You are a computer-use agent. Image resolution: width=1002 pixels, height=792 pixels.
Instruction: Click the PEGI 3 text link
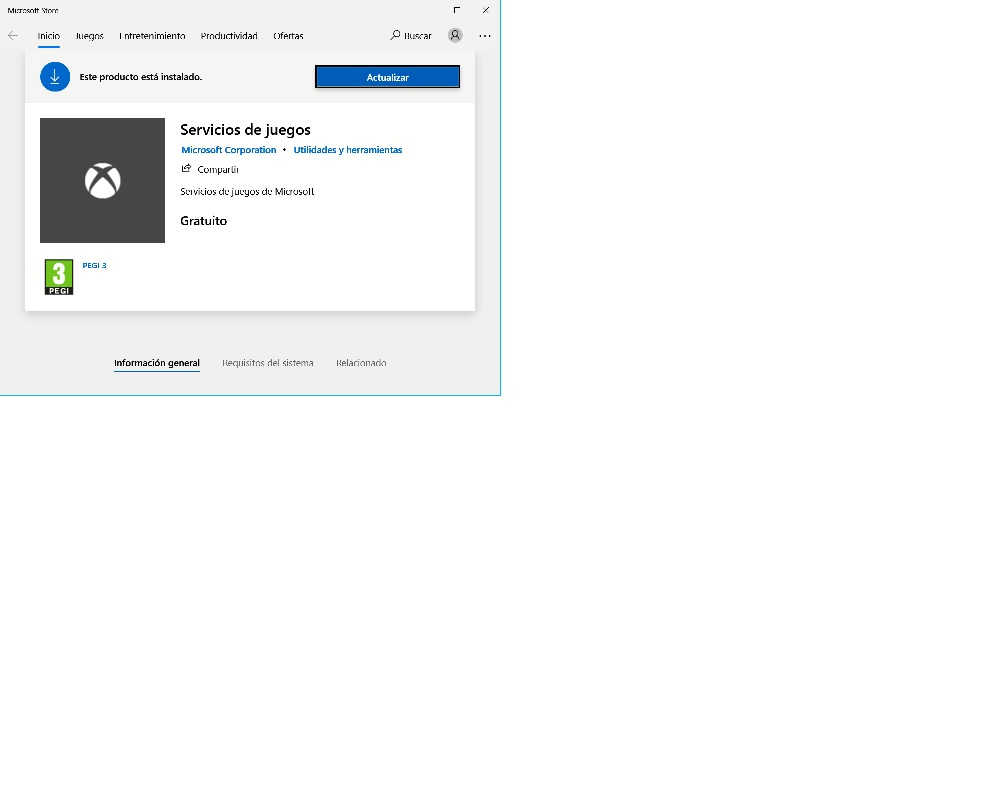(95, 265)
